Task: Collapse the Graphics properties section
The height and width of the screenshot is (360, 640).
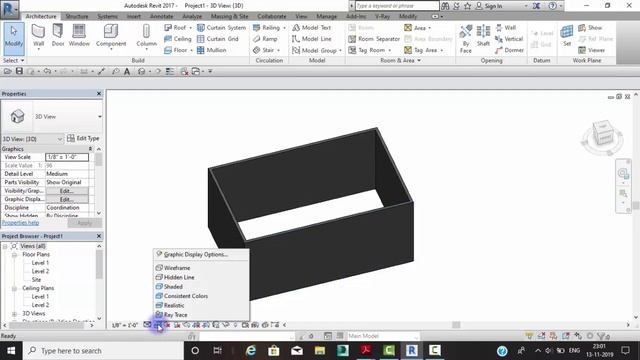Action: point(90,149)
